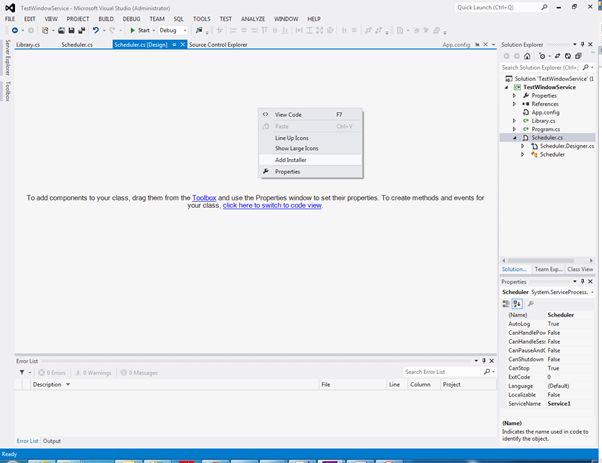Switch to the Output tab
The image size is (602, 463).
coord(52,441)
